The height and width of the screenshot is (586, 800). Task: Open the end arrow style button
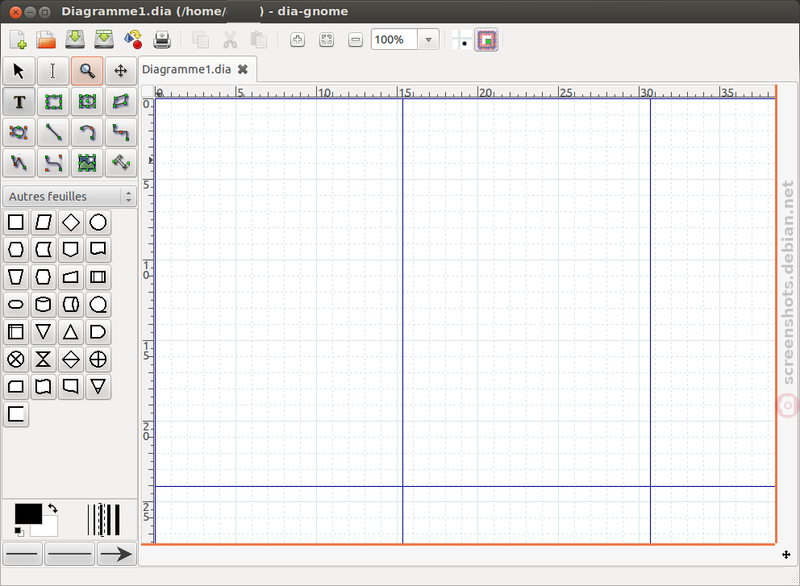point(117,554)
